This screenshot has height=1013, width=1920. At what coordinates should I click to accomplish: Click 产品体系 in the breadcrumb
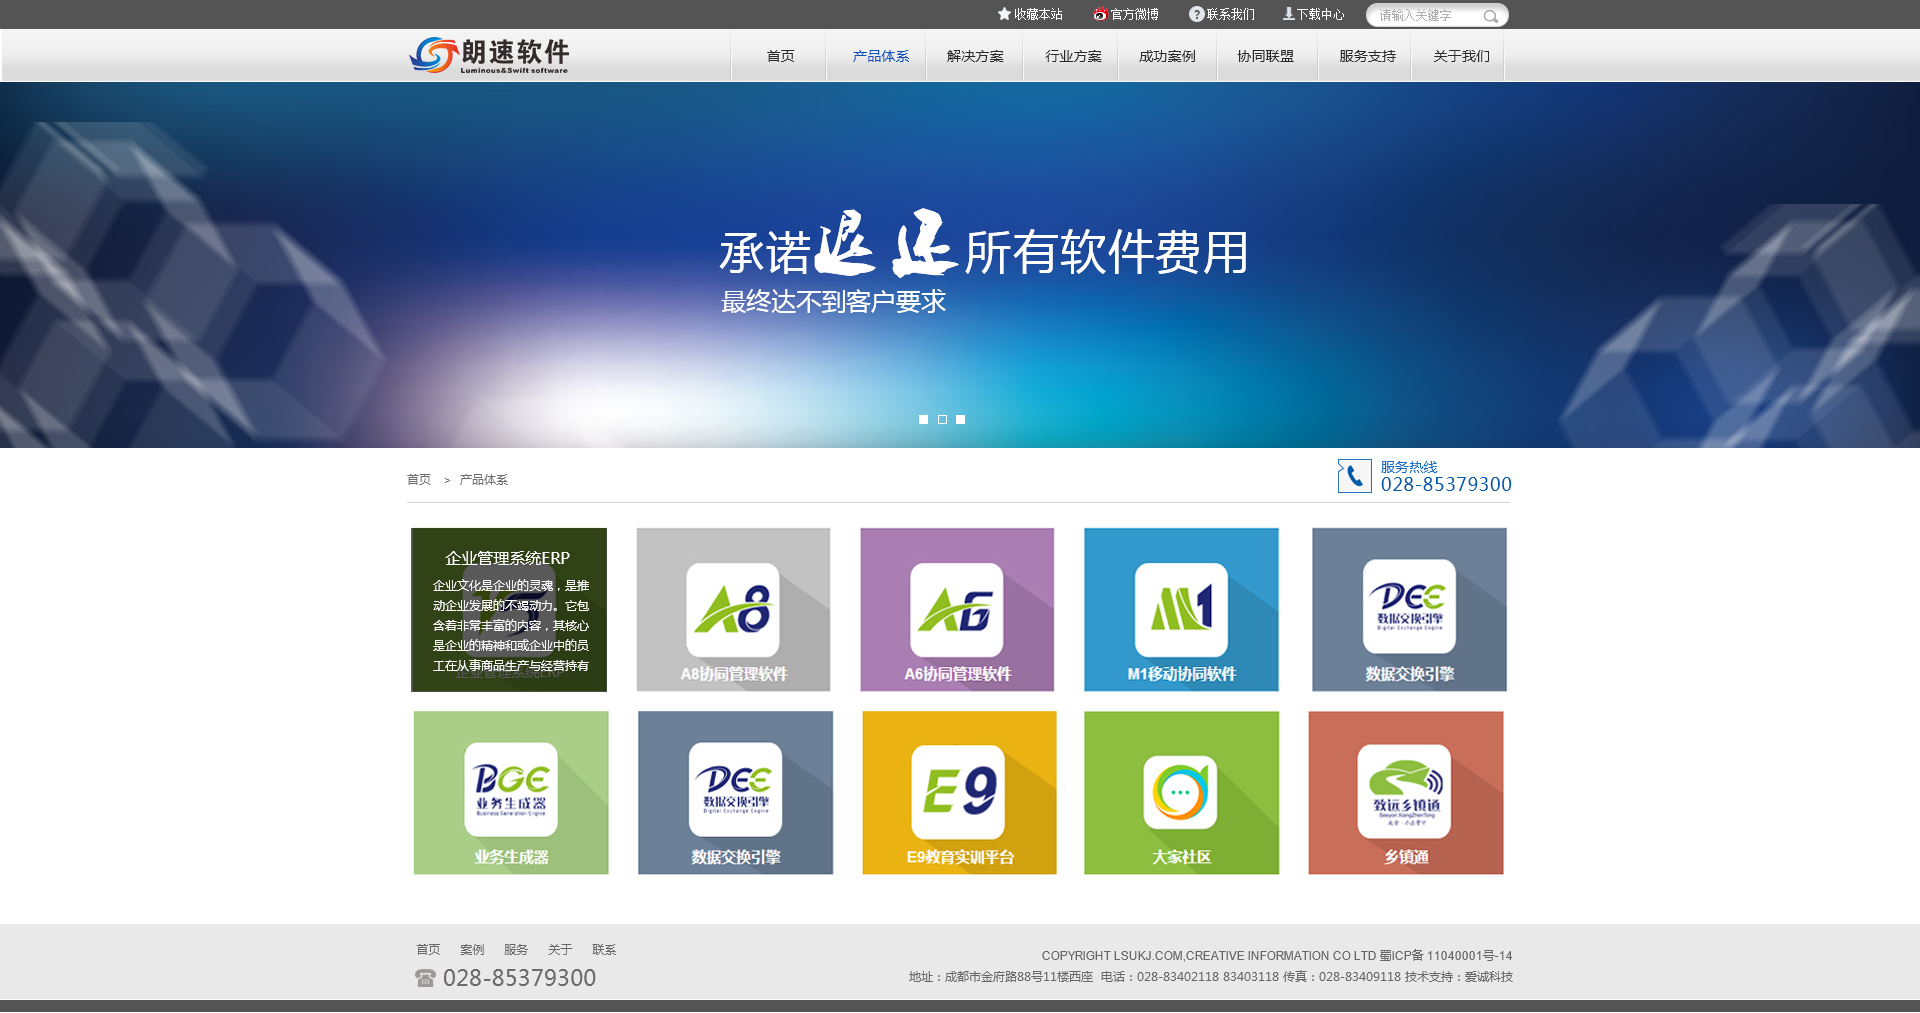[x=483, y=480]
